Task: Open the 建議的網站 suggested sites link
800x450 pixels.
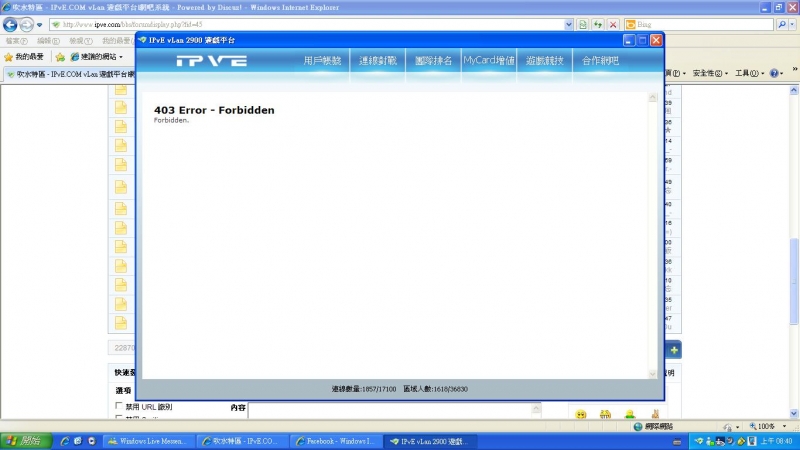Action: pyautogui.click(x=96, y=57)
